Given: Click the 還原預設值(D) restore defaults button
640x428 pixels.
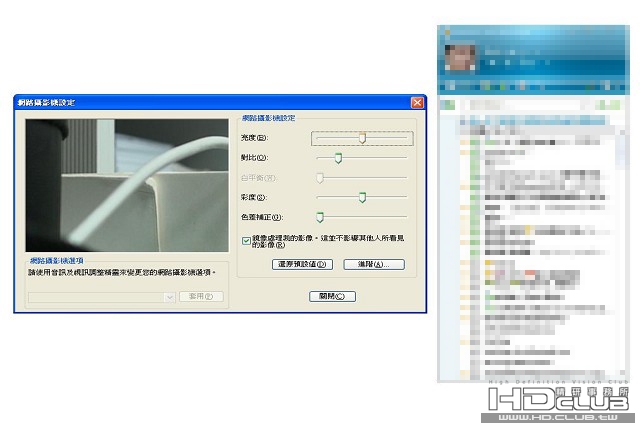Looking at the screenshot, I should 302,264.
